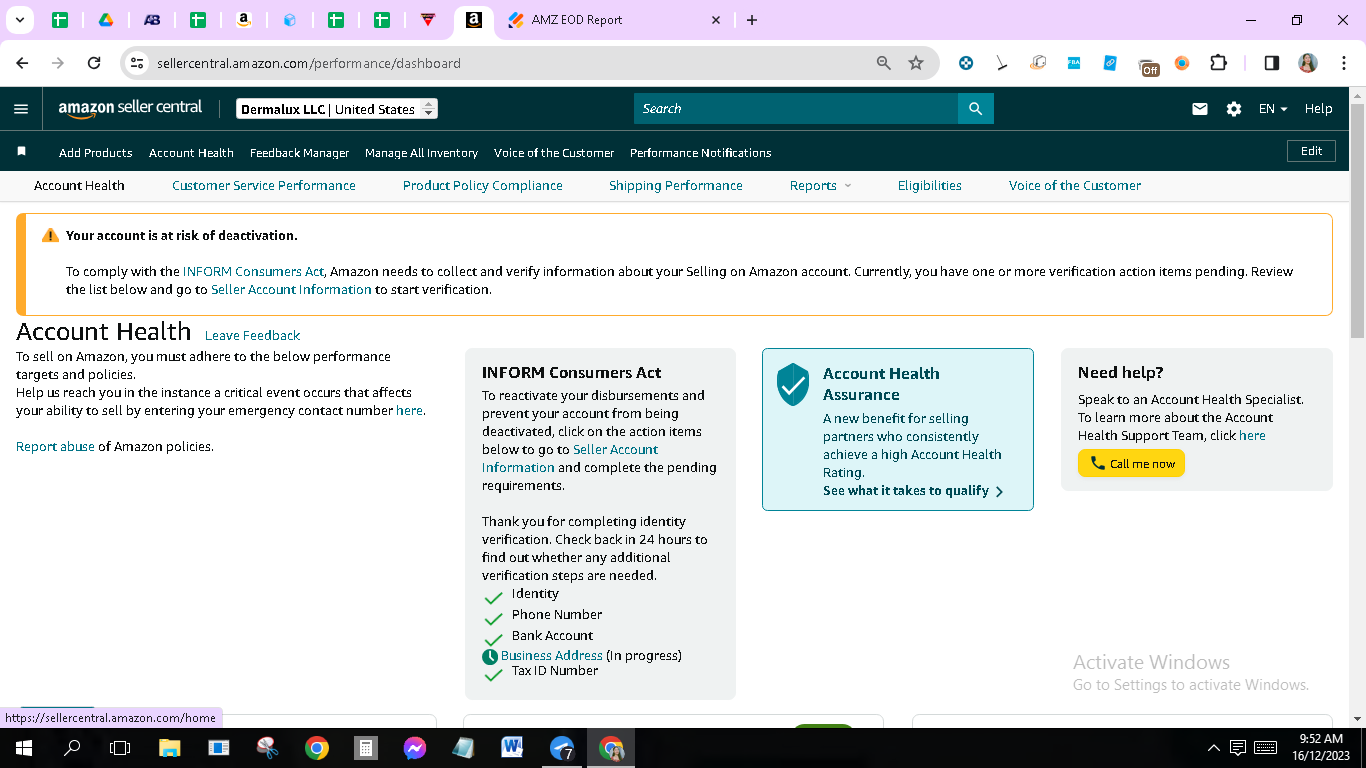This screenshot has height=768, width=1366.
Task: Open the Dermalux LLC marketplace switcher
Action: point(337,109)
